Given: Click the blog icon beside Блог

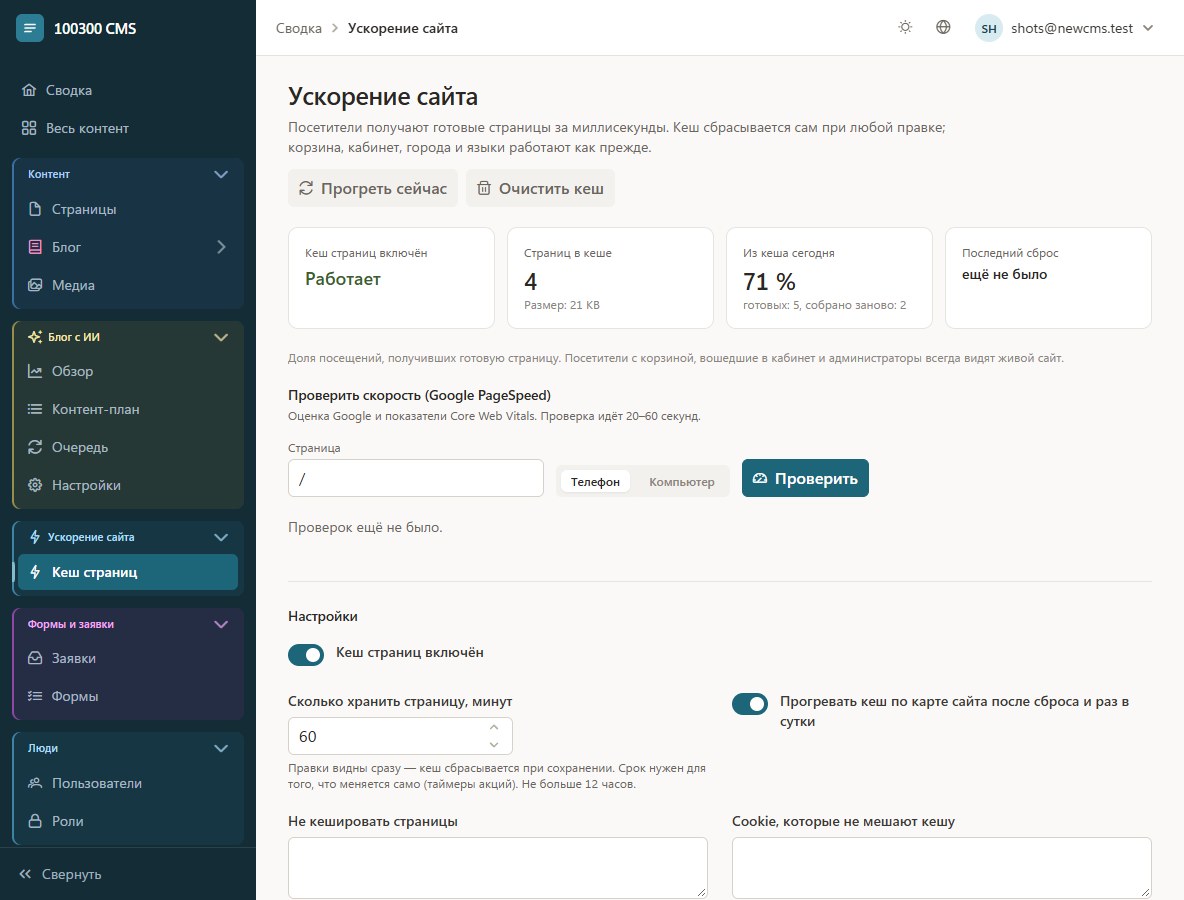Looking at the screenshot, I should point(35,246).
